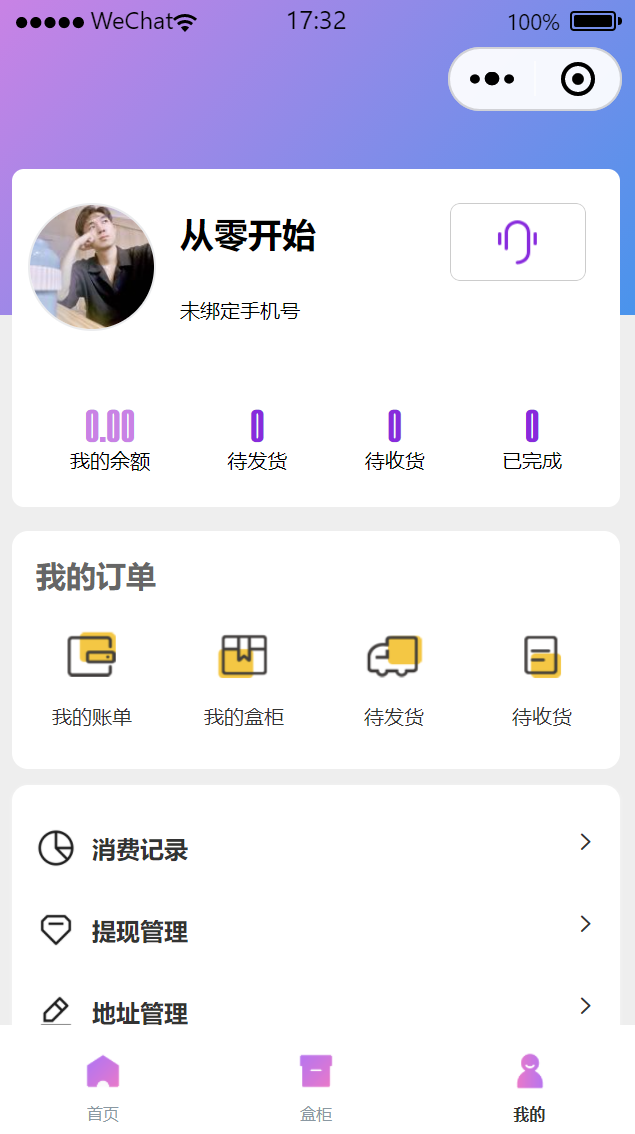This screenshot has height=1134, width=635.
Task: Open 我的盒柜 box icon
Action: coord(243,656)
